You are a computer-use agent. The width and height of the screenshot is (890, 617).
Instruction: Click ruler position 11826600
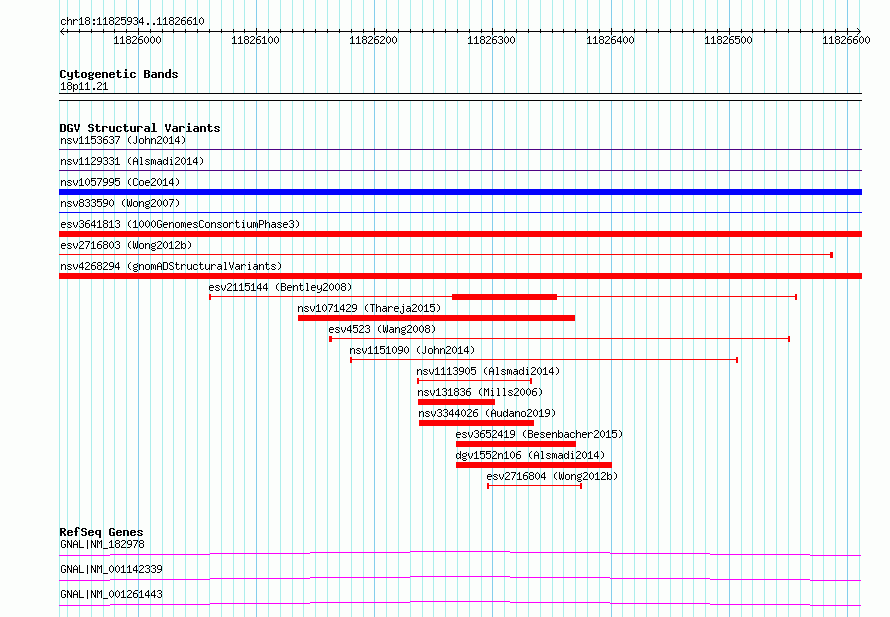point(846,40)
